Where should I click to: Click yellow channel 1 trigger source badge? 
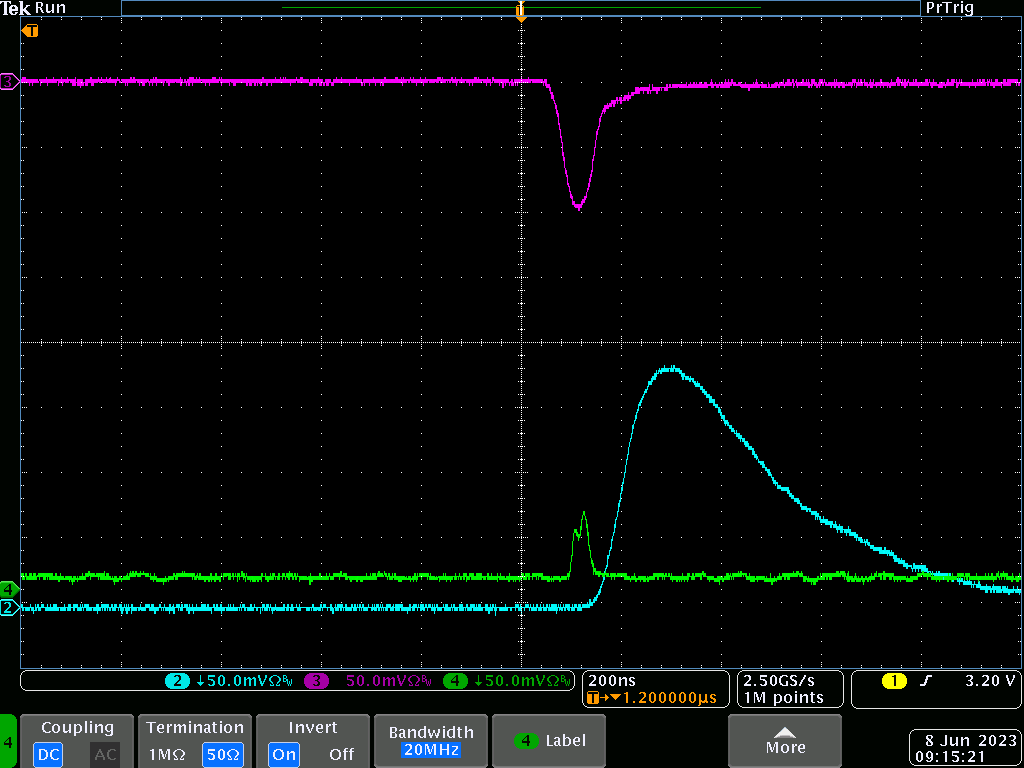893,681
